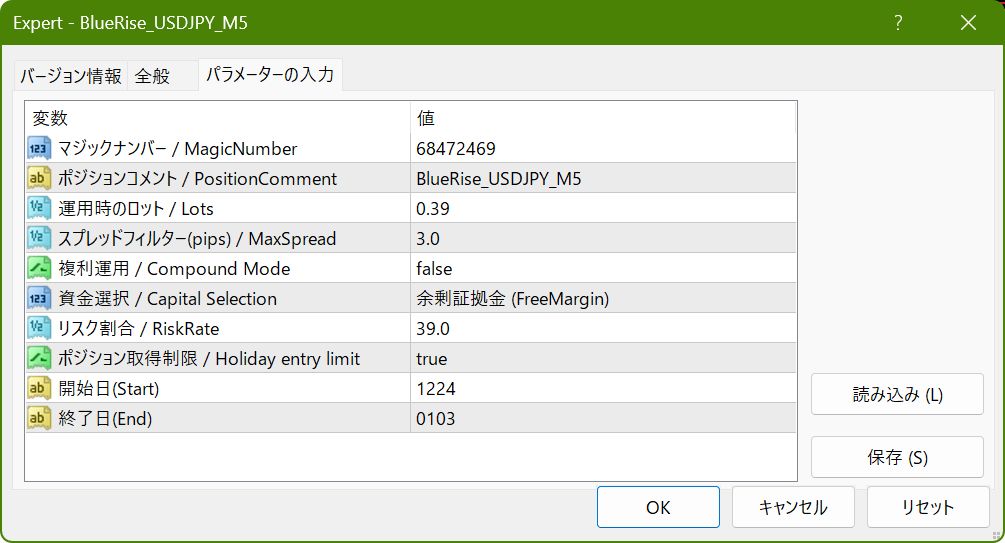Click the Capital Selection enum icon
Image resolution: width=1005 pixels, height=543 pixels.
tap(39, 299)
